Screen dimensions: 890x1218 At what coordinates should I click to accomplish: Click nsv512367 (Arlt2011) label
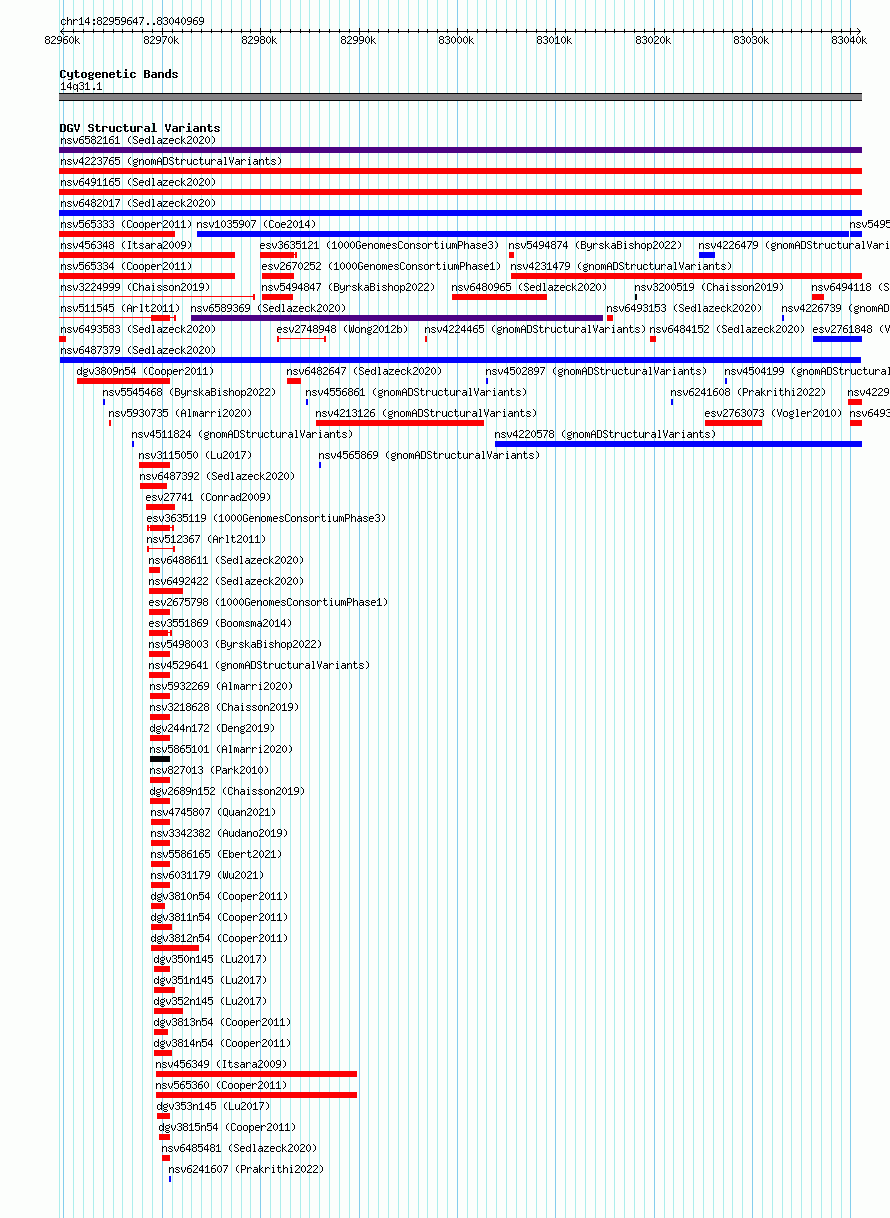tap(206, 539)
